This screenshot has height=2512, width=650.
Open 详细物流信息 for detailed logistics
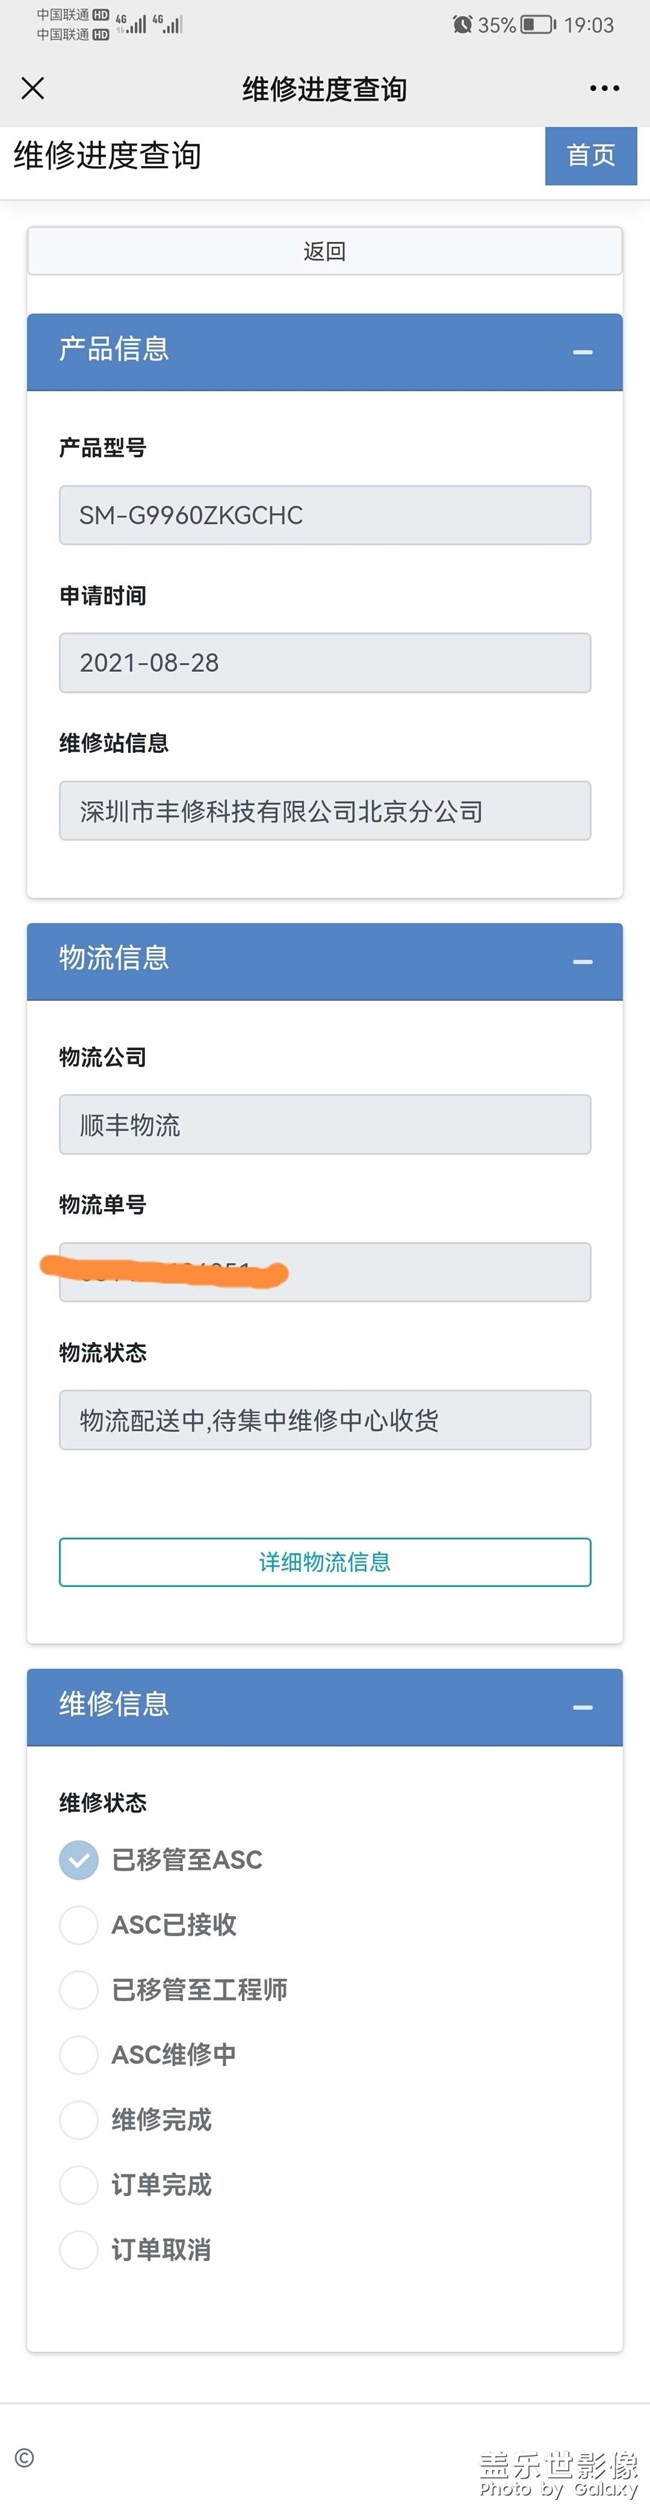click(x=324, y=1562)
